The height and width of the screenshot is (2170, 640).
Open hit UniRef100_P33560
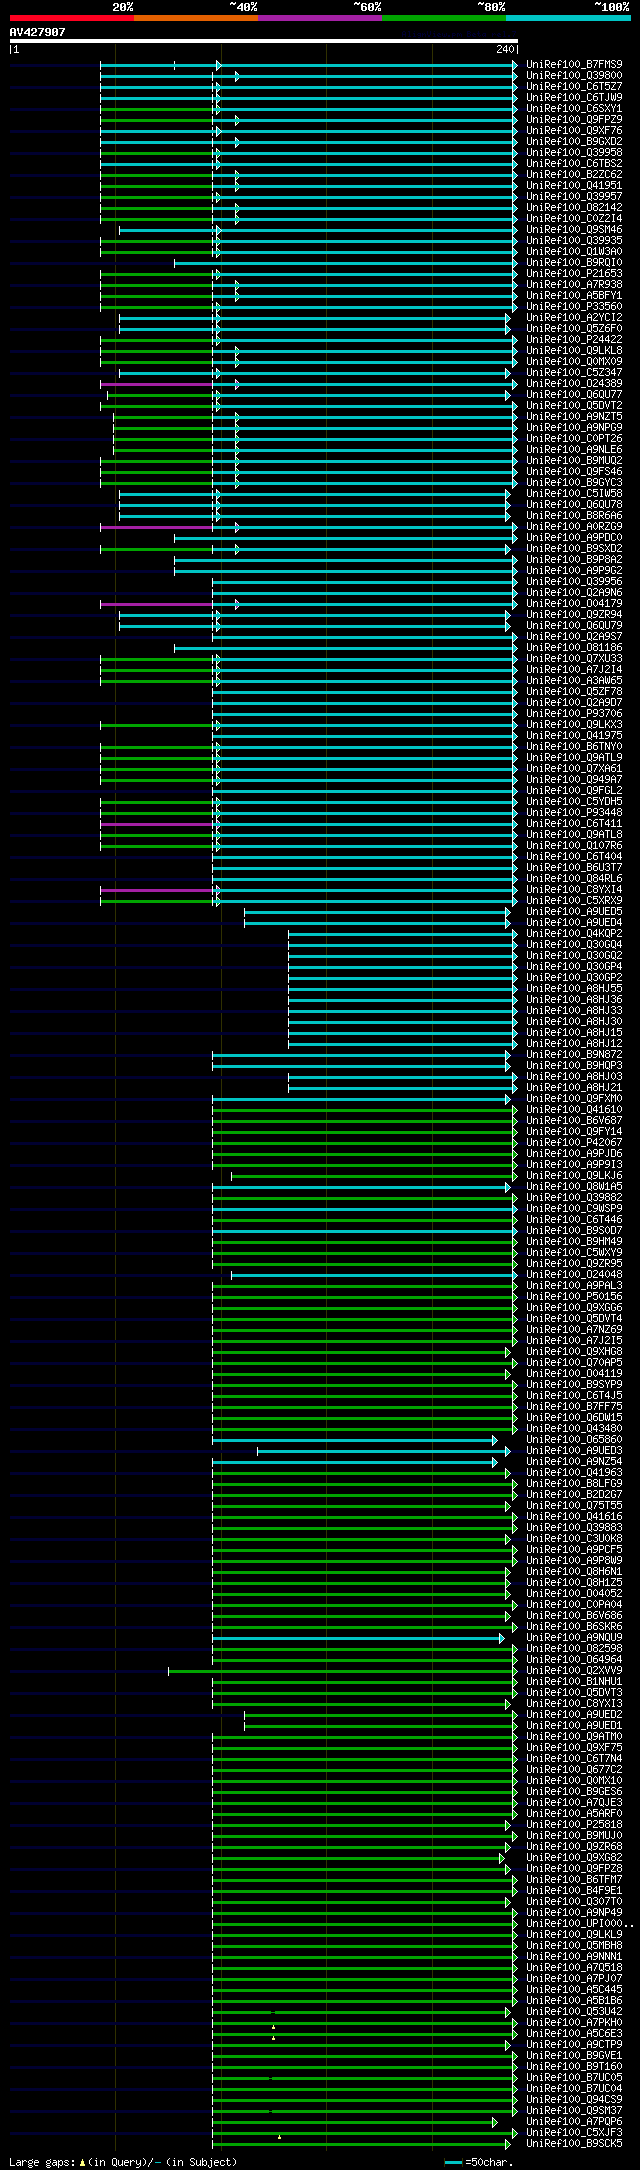coord(574,306)
